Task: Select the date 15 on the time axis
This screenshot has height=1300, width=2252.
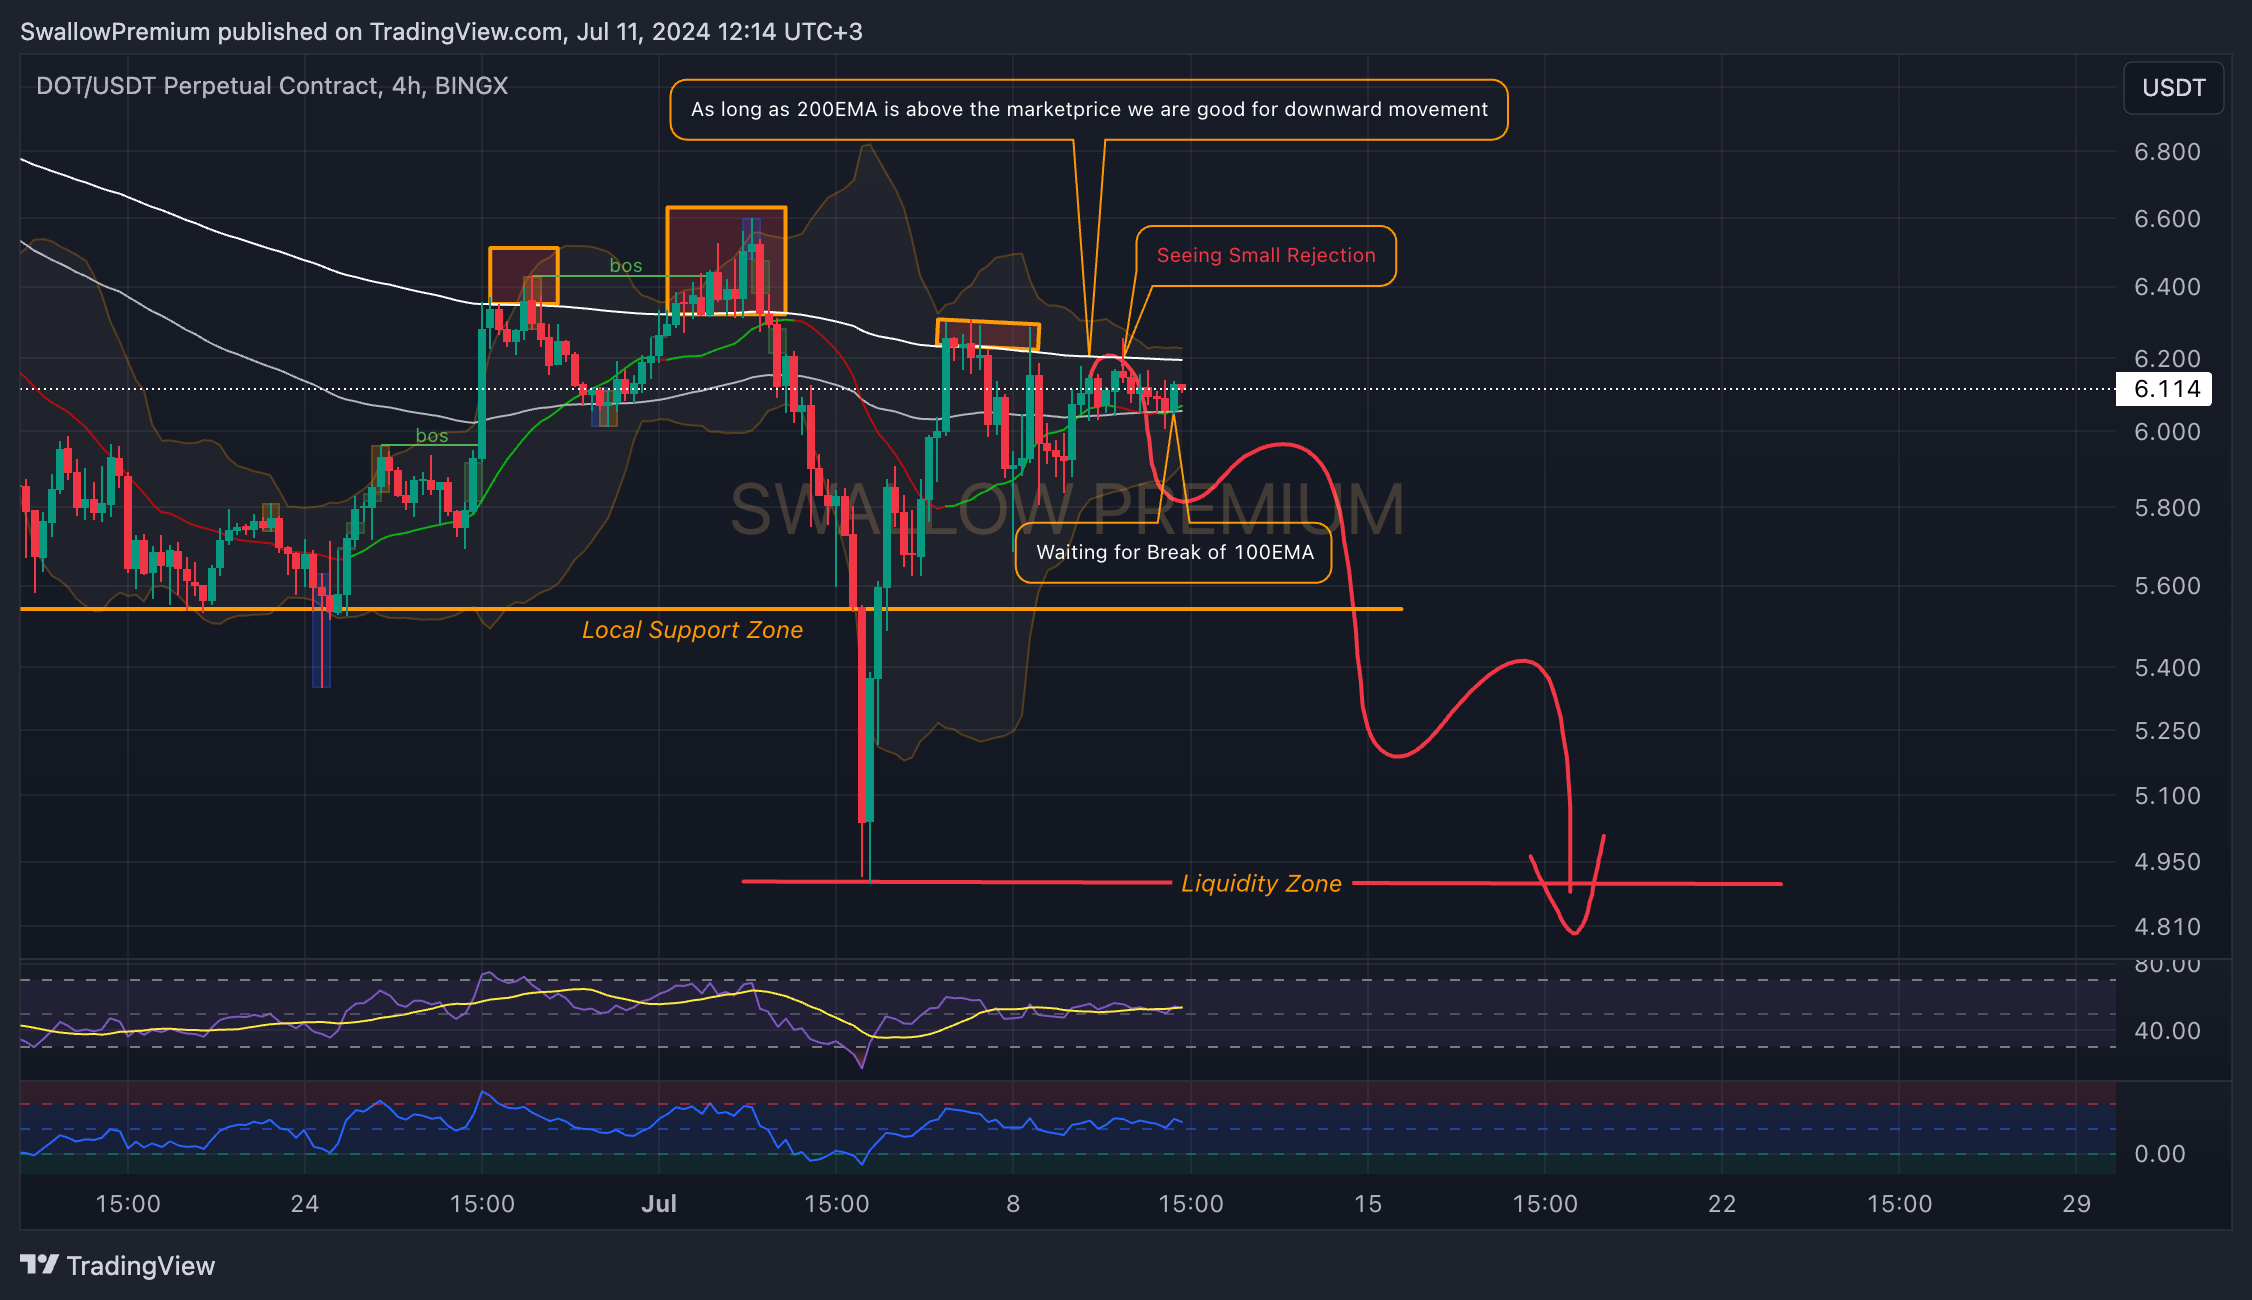Action: (x=1368, y=1204)
